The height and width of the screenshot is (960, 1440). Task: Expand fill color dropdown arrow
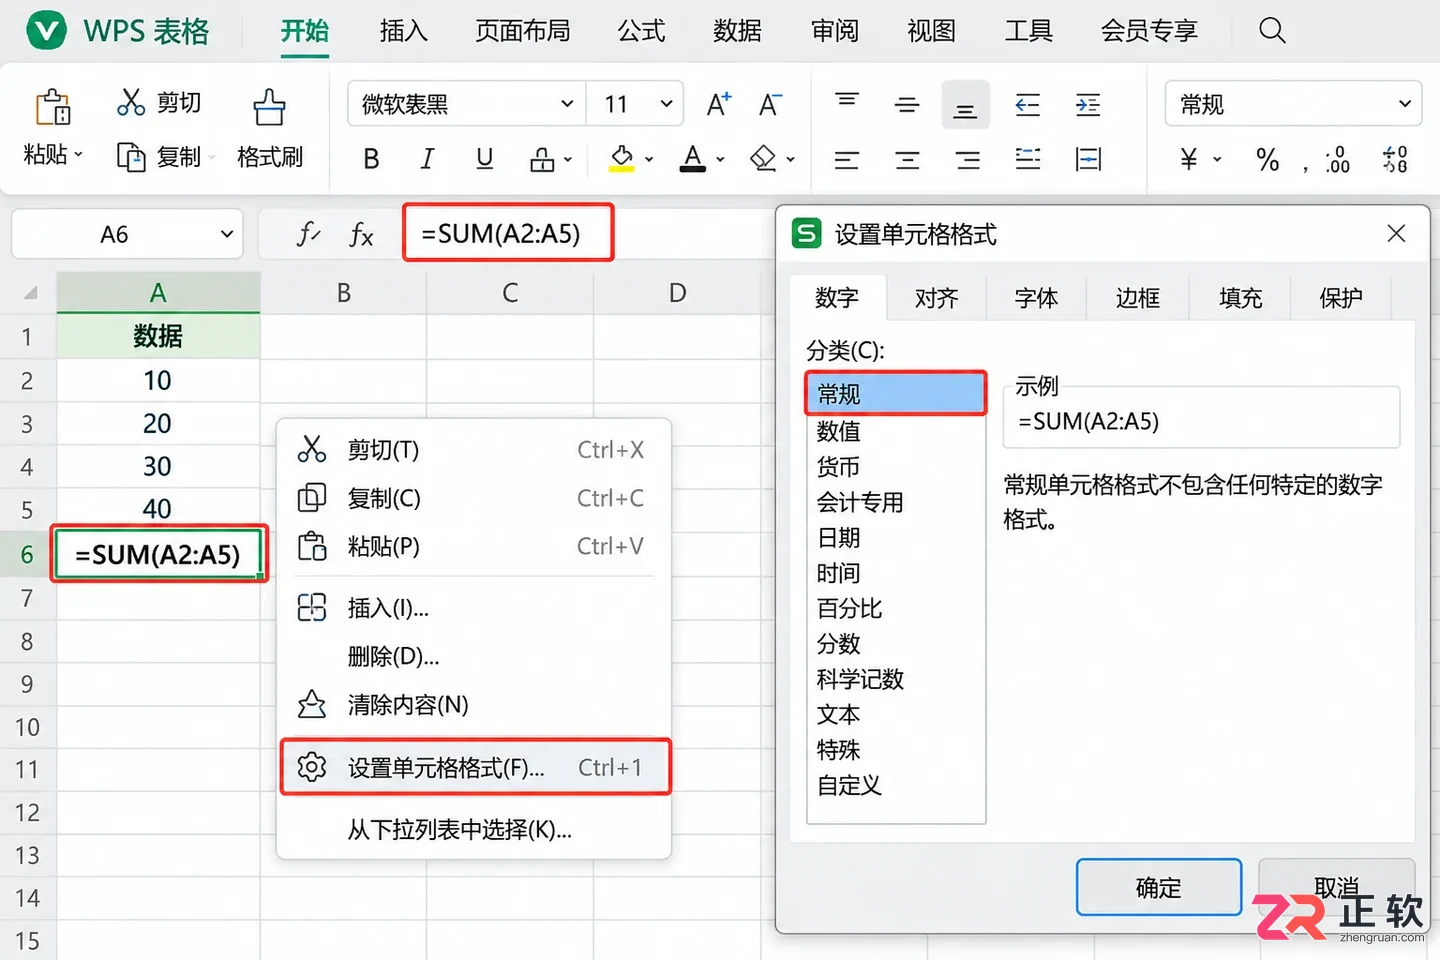click(x=649, y=159)
